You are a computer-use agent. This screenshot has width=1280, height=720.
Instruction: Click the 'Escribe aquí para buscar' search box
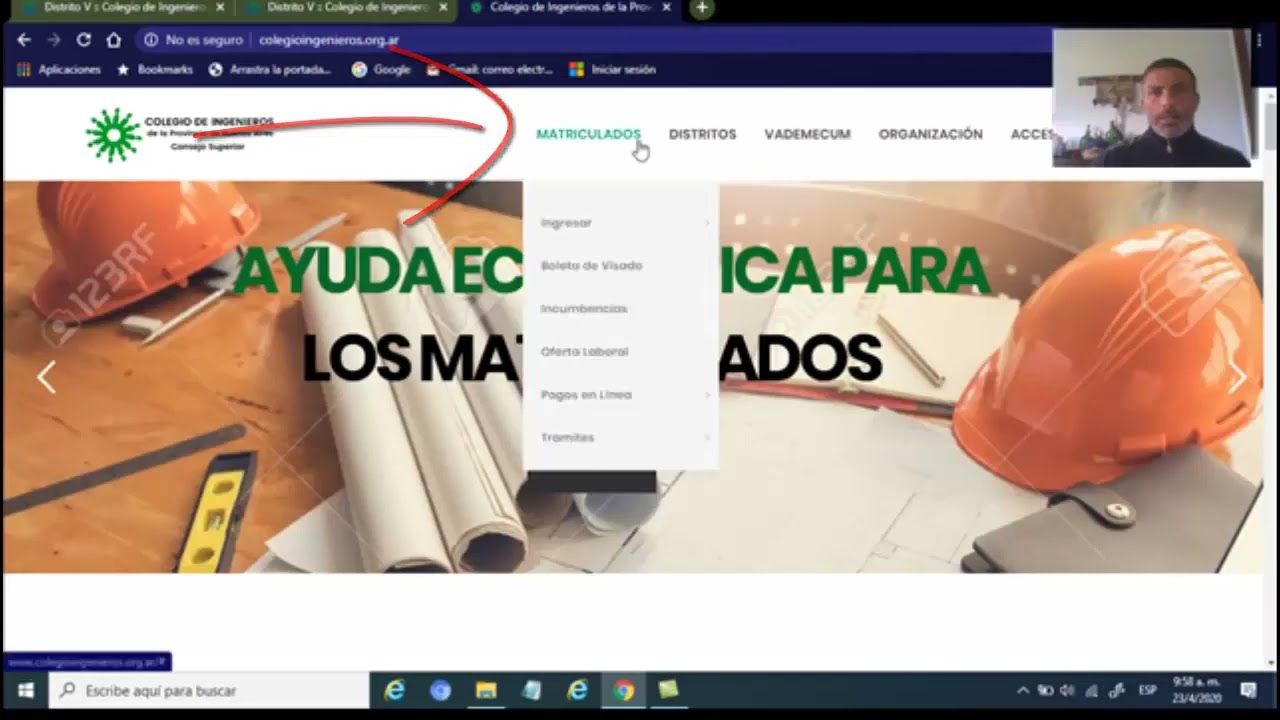click(209, 690)
